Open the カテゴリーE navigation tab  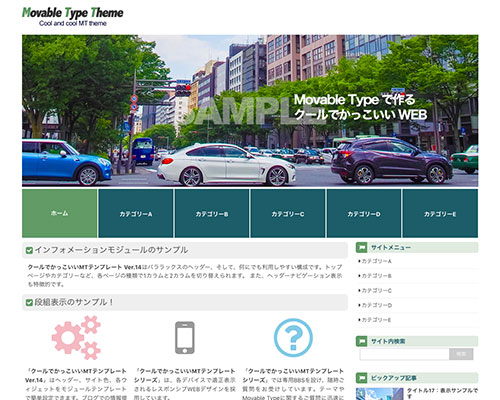[440, 213]
